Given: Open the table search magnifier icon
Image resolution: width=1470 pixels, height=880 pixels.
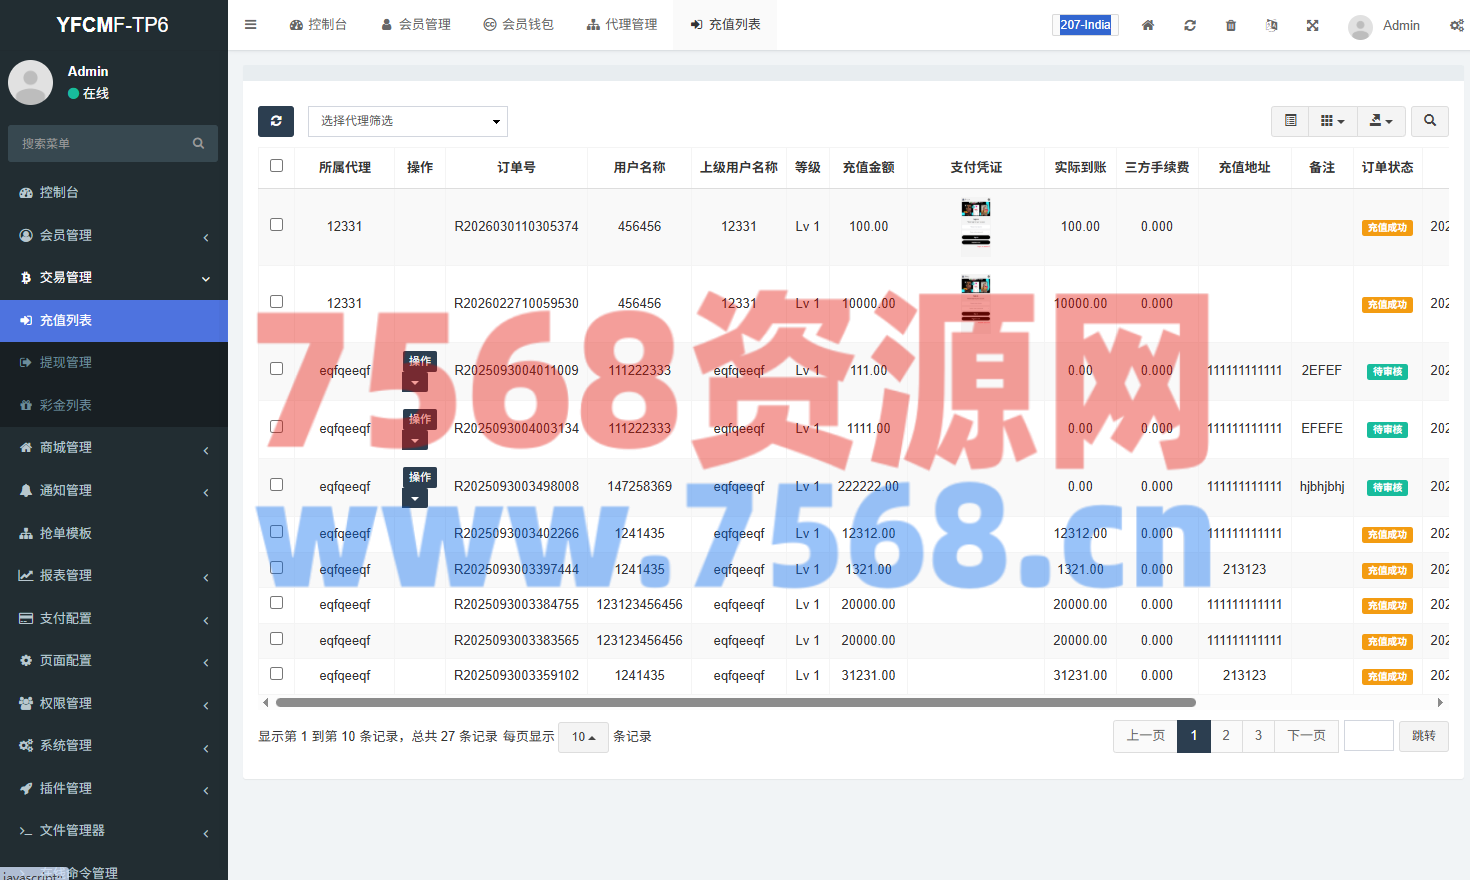Looking at the screenshot, I should pyautogui.click(x=1430, y=121).
